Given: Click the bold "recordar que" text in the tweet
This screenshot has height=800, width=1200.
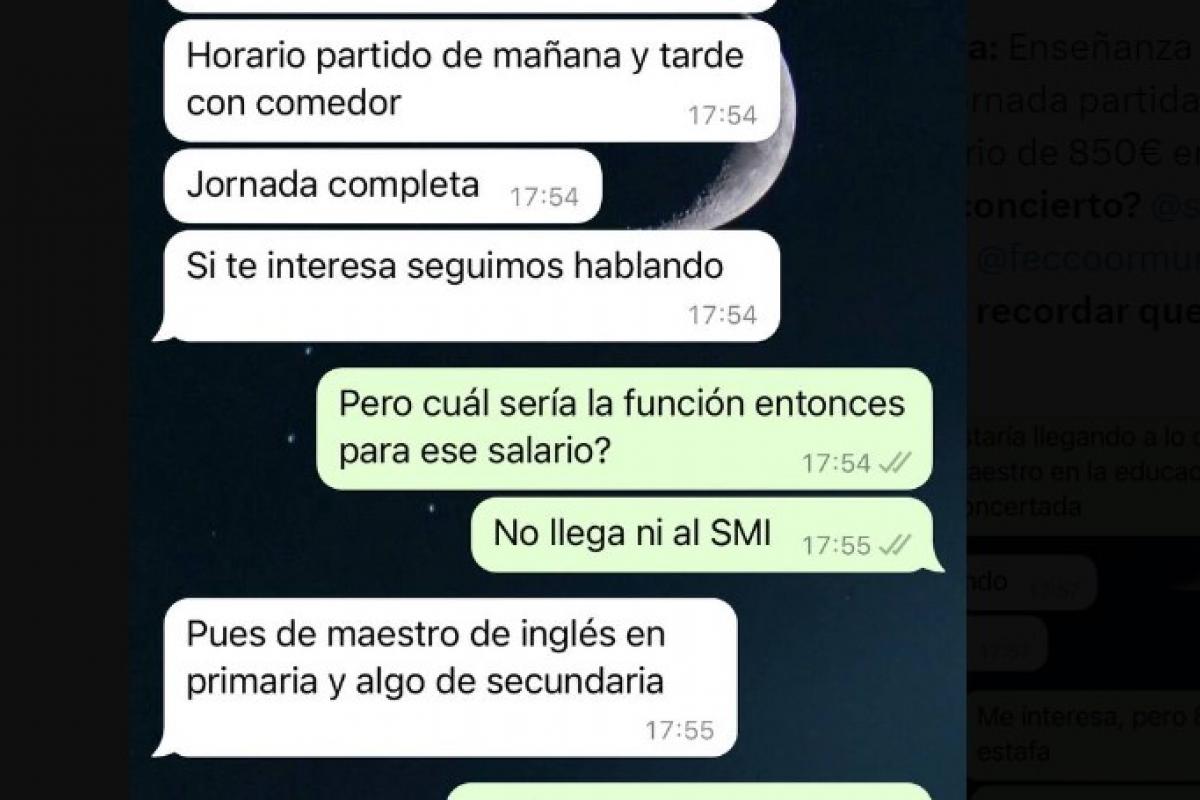Looking at the screenshot, I should (x=1087, y=312).
